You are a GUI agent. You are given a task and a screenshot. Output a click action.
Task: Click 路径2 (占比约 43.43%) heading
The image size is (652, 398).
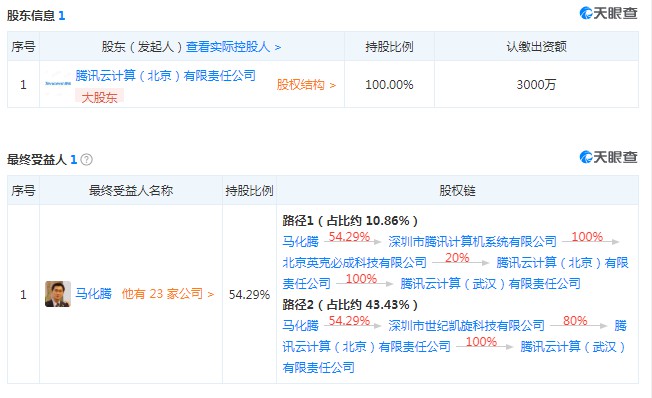(350, 305)
